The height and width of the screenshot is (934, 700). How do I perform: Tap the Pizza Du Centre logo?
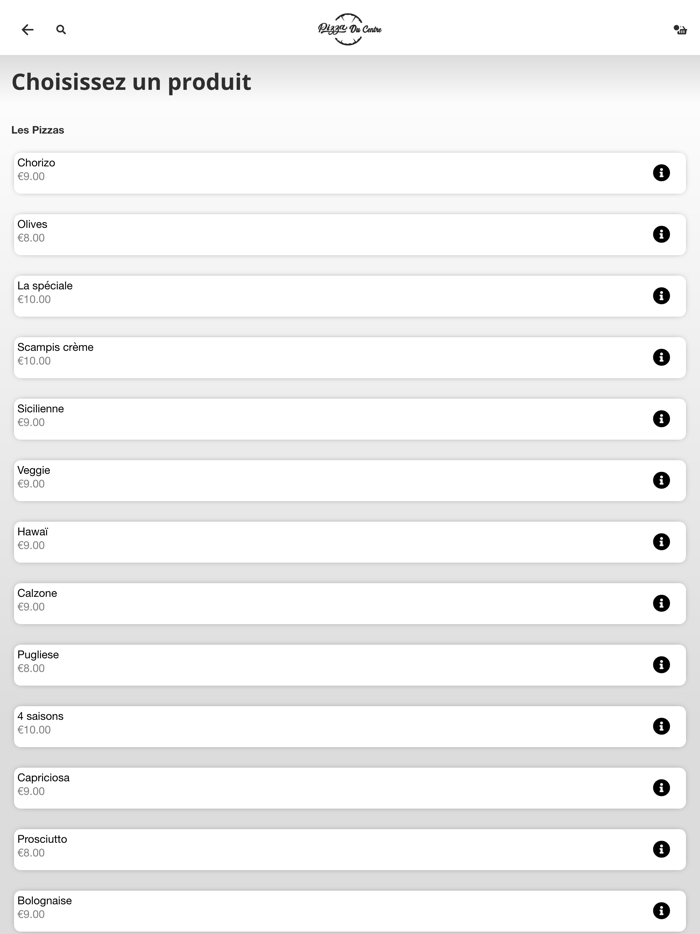tap(349, 29)
